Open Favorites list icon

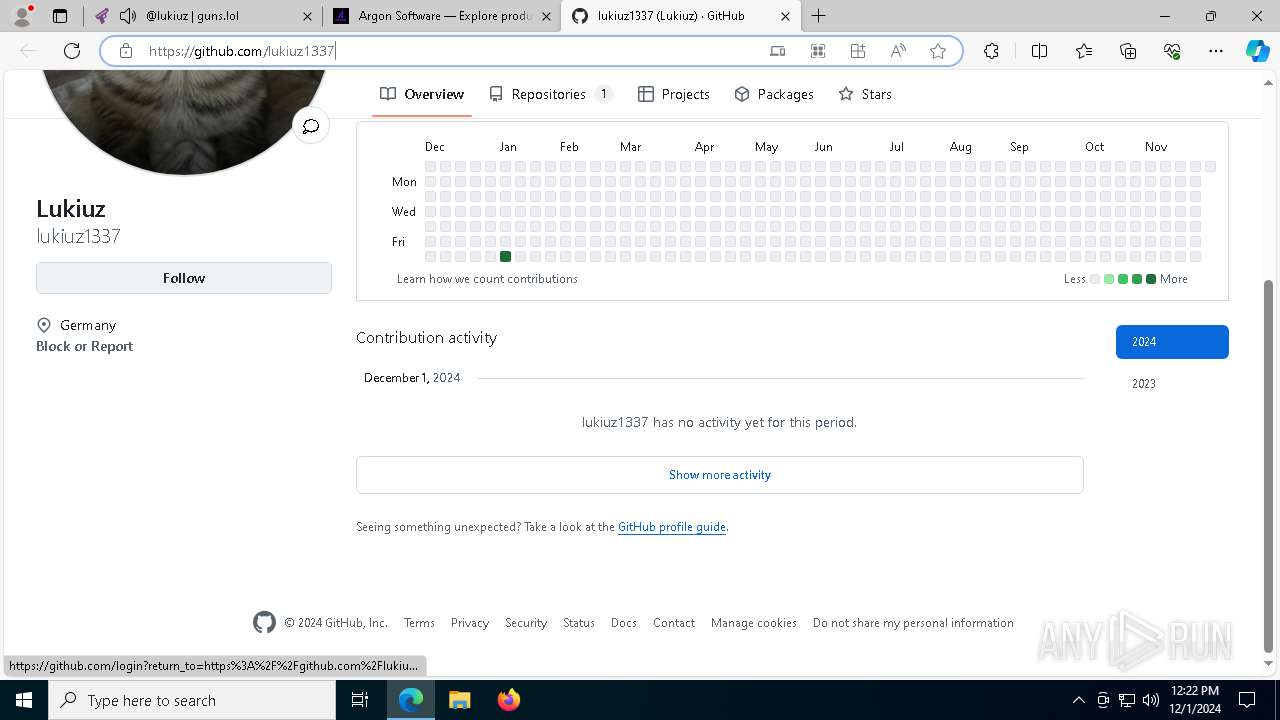tap(1084, 51)
